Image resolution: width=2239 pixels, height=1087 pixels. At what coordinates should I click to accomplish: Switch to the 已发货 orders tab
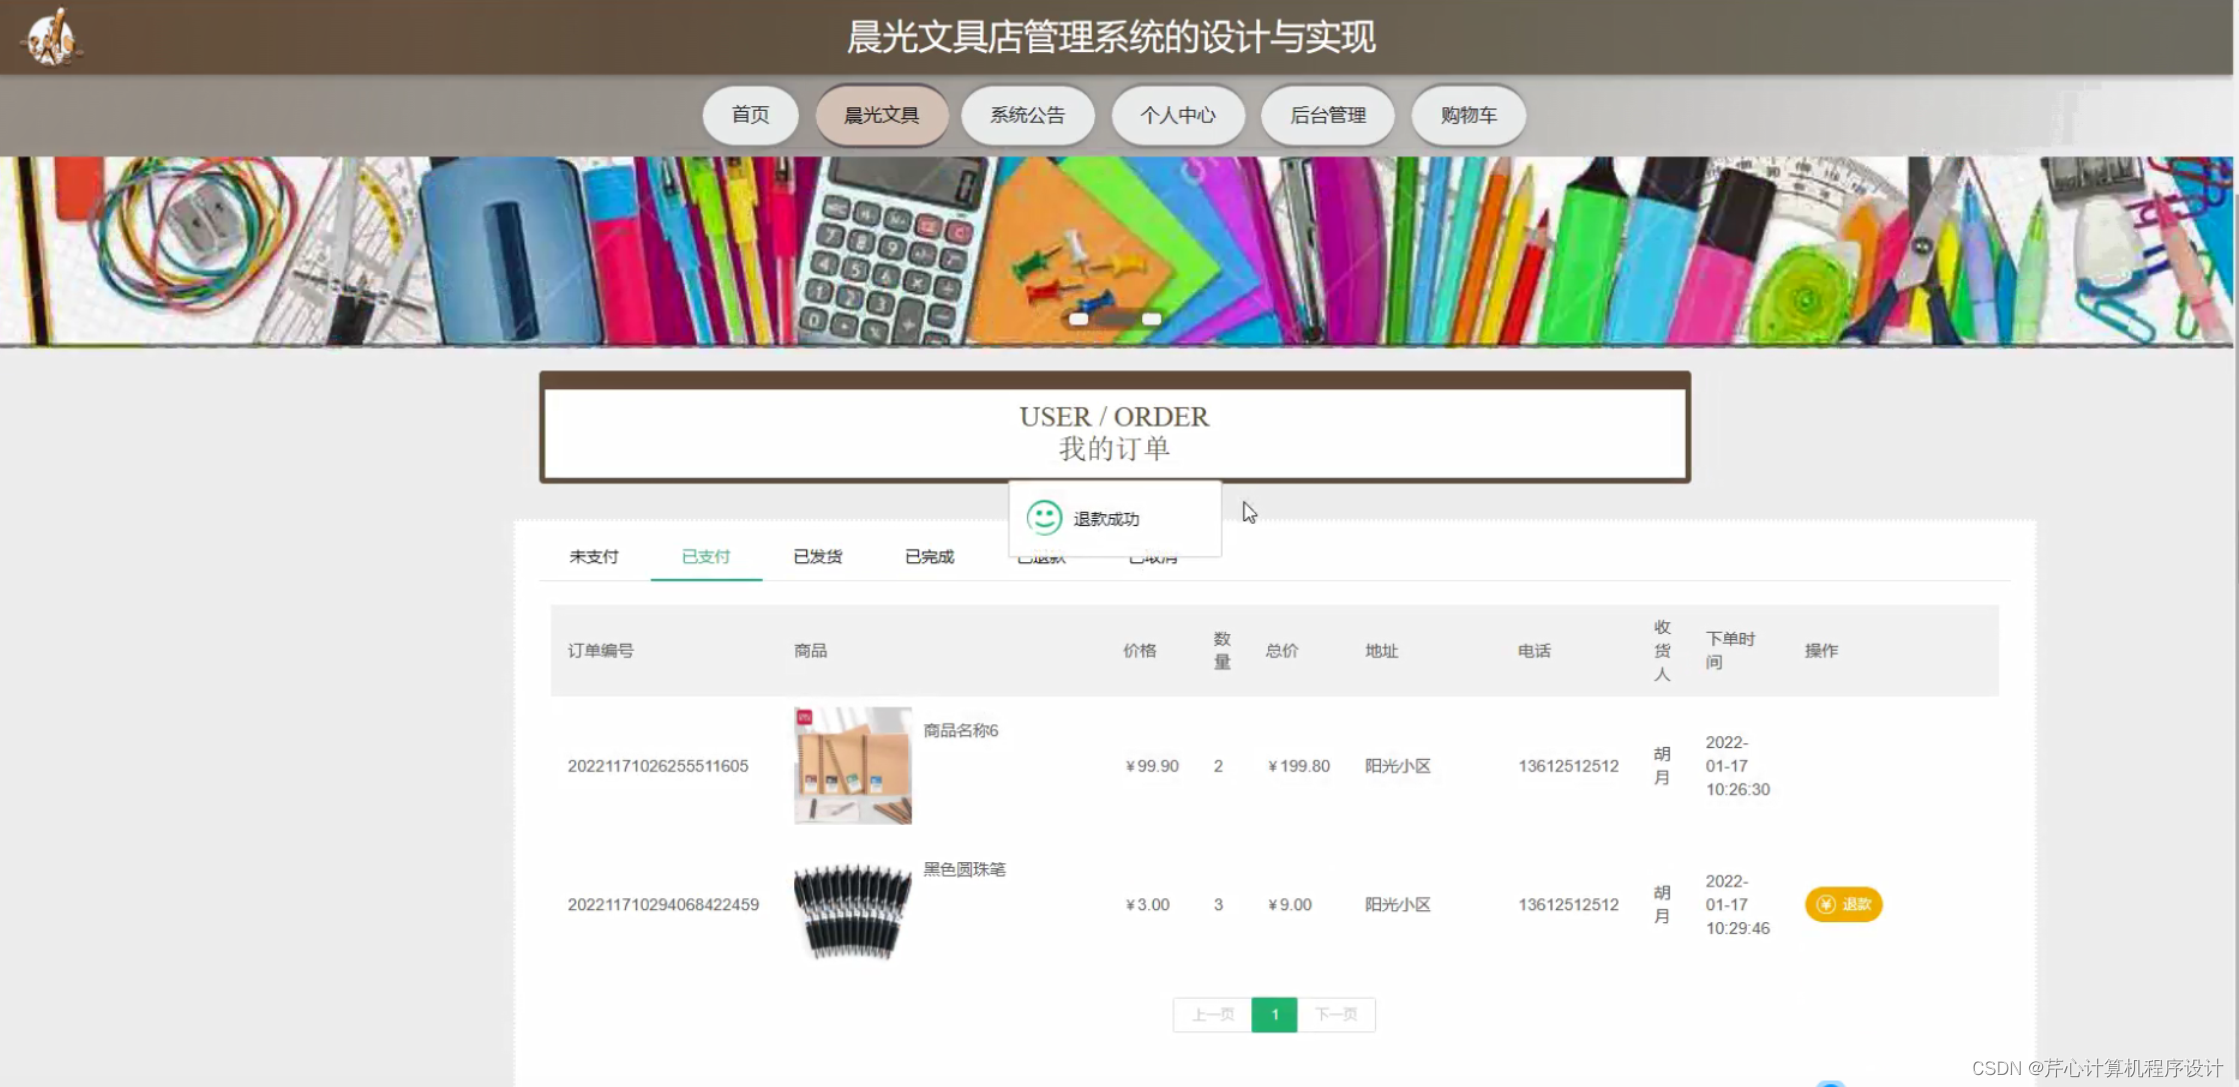(818, 556)
